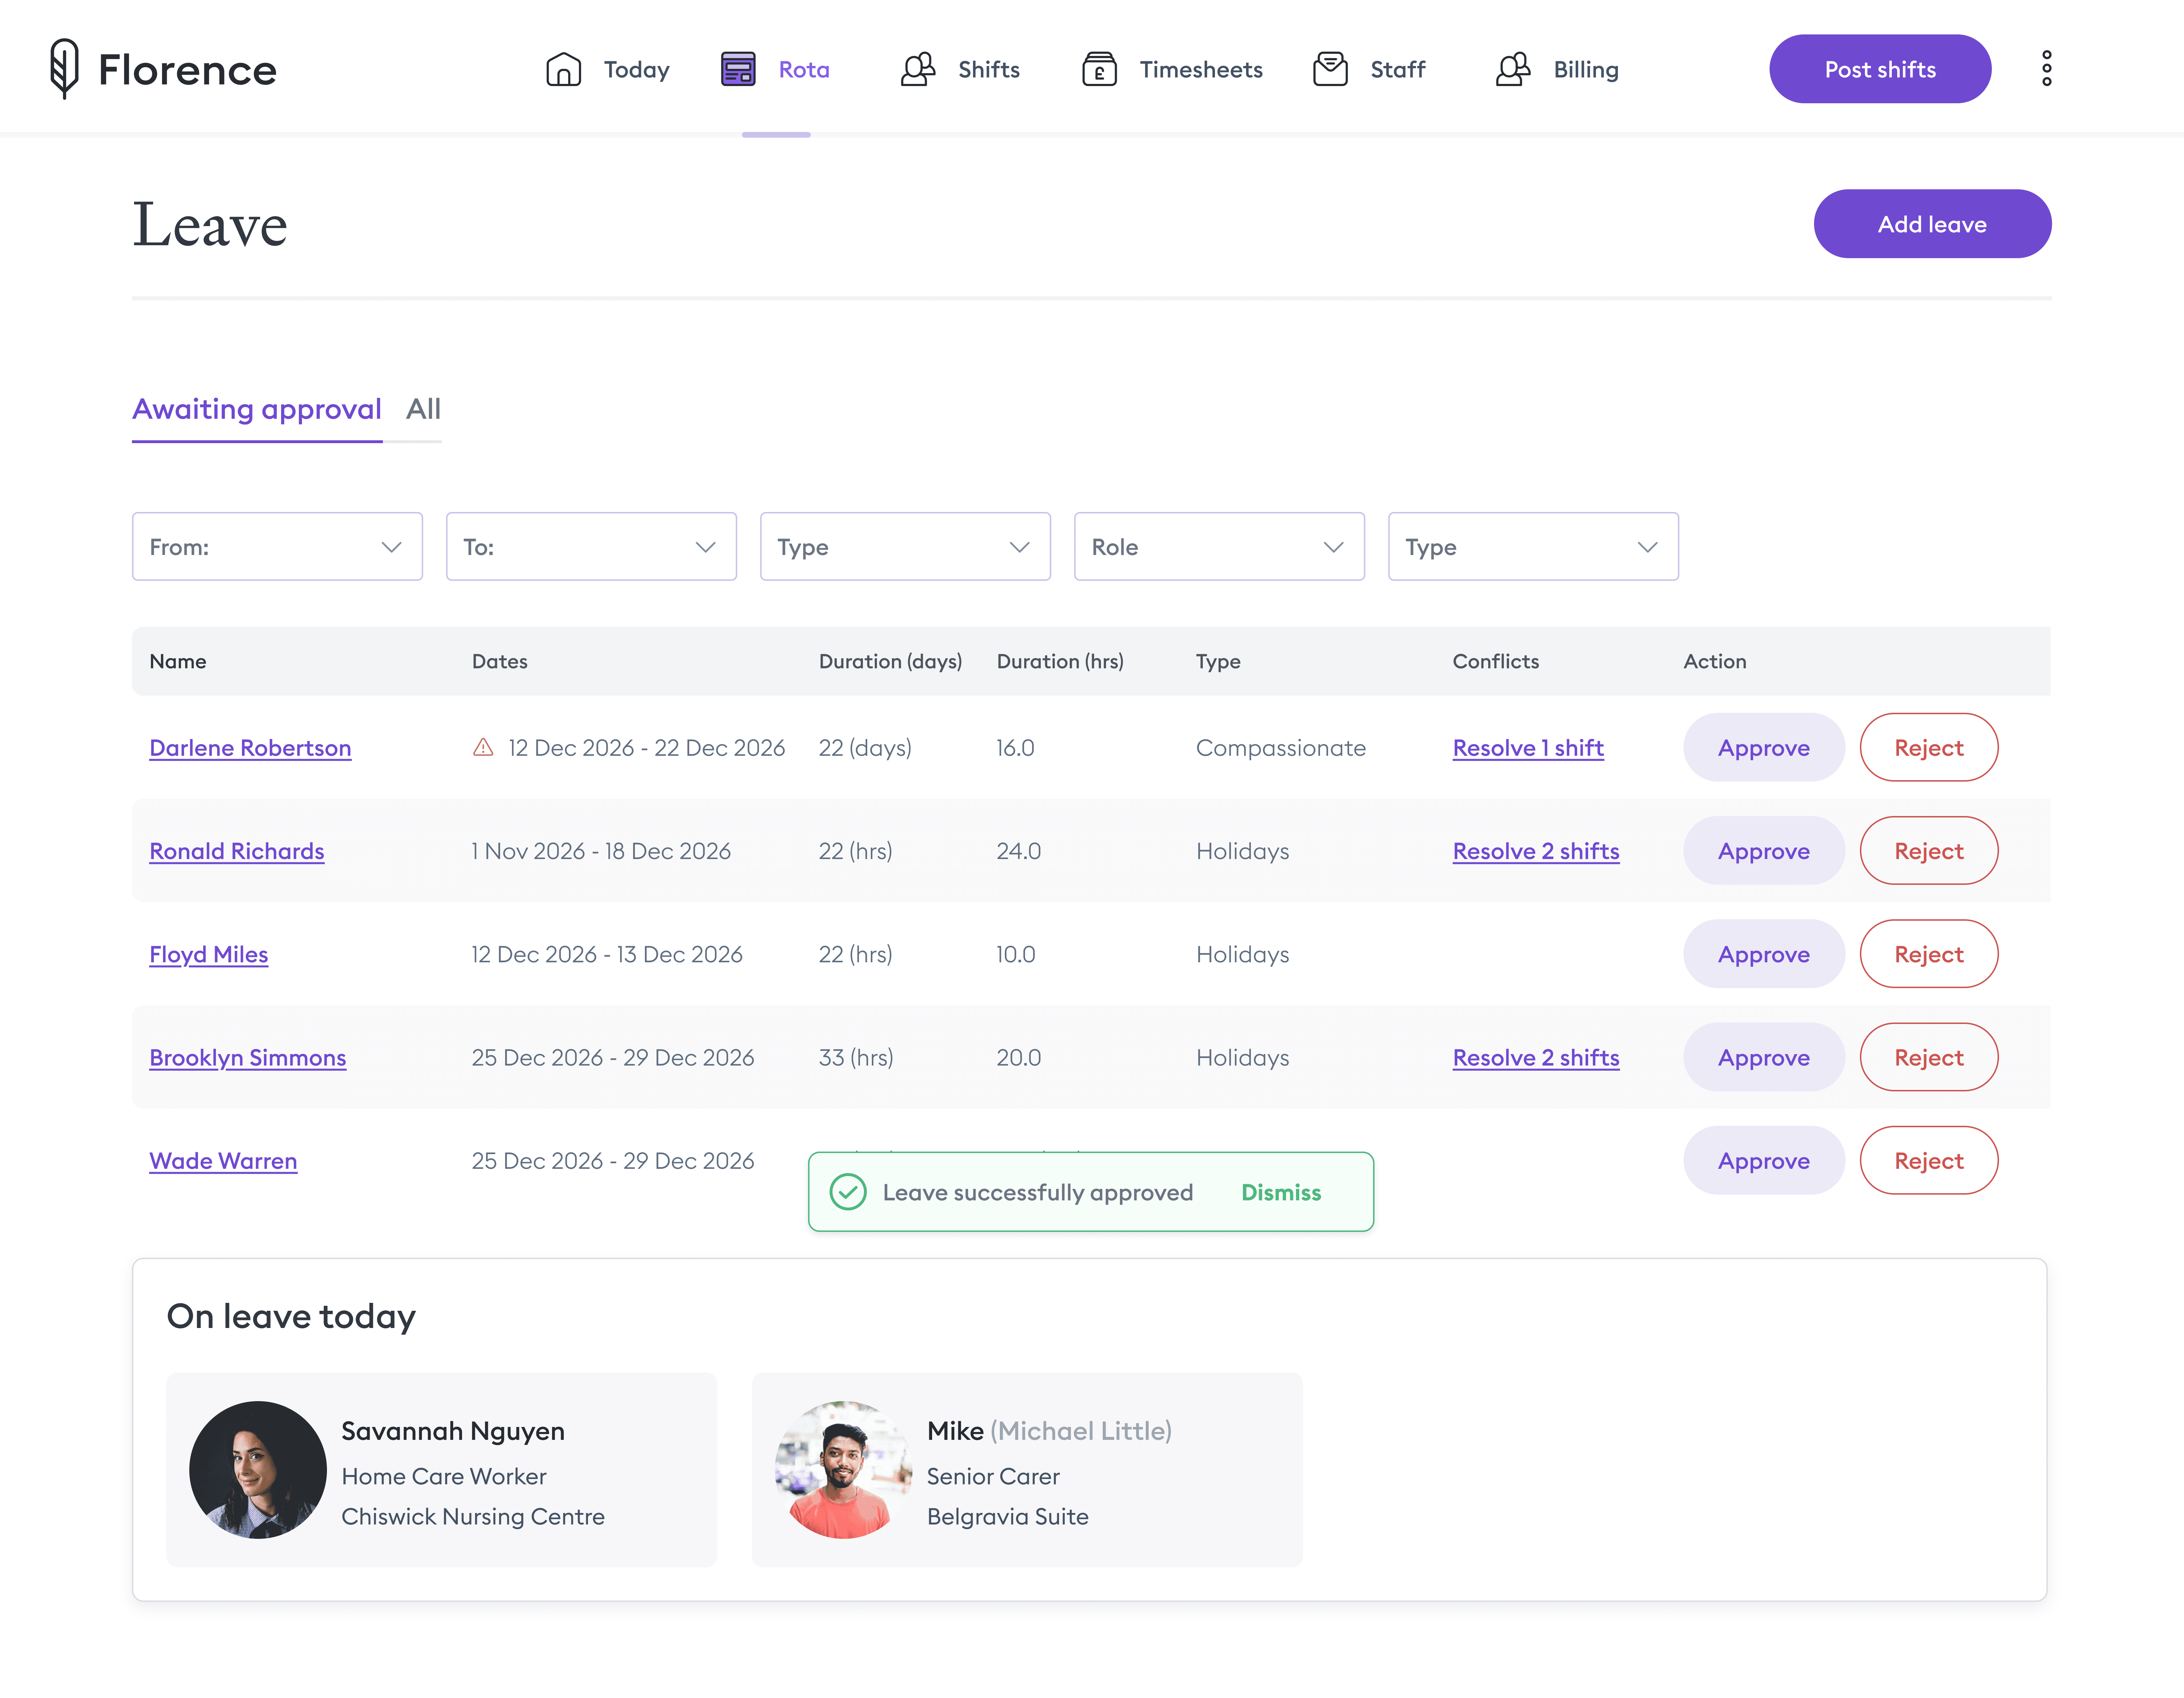Image resolution: width=2184 pixels, height=1698 pixels.
Task: Click the Shifts people icon
Action: point(918,69)
